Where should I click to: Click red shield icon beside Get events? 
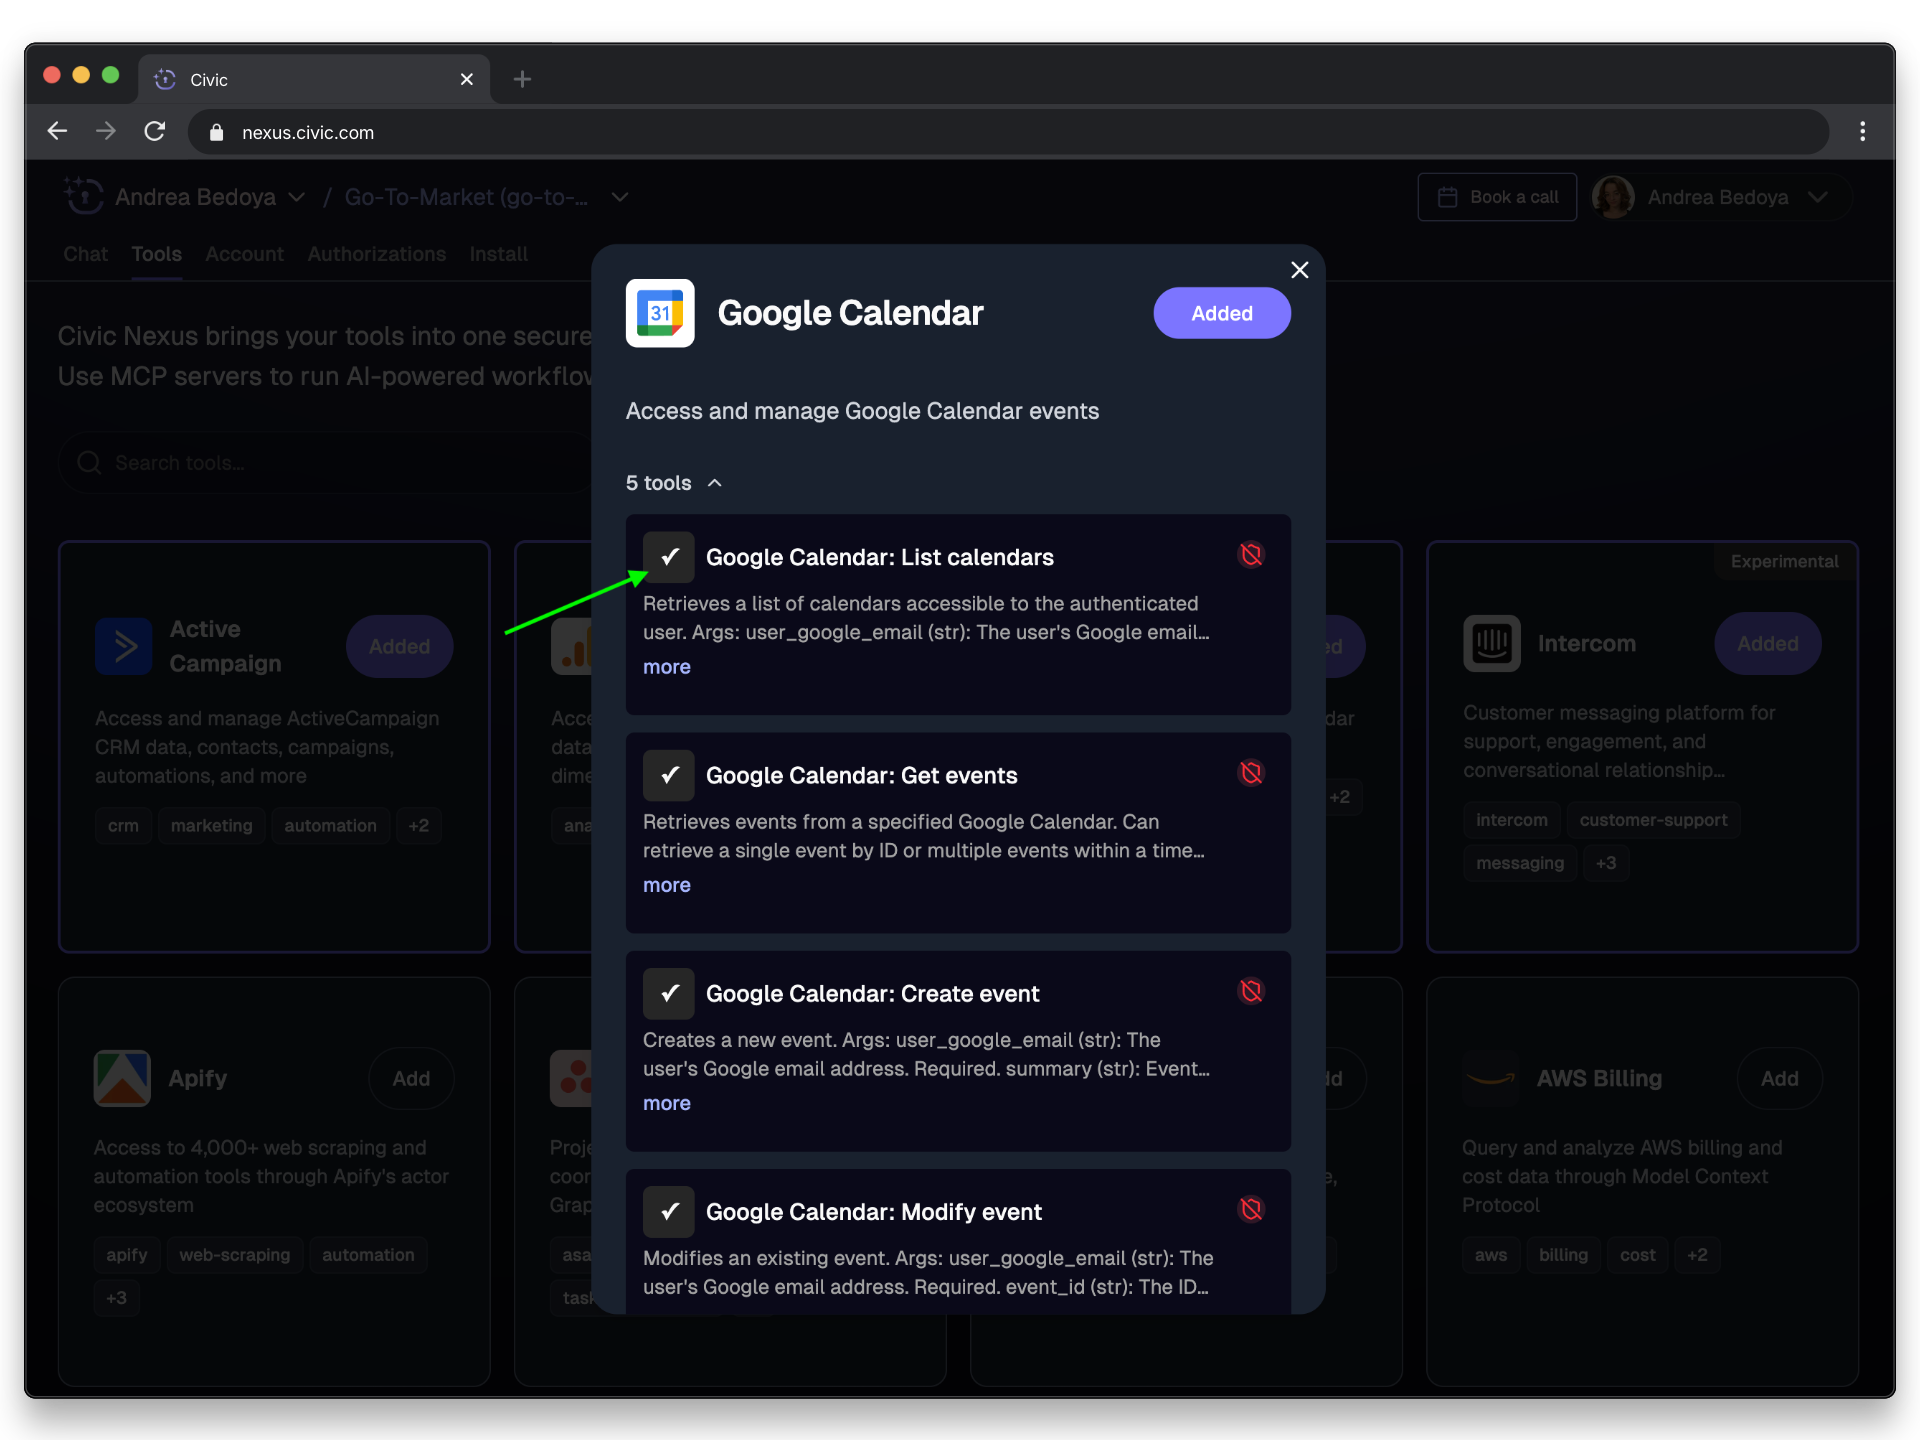pos(1251,773)
